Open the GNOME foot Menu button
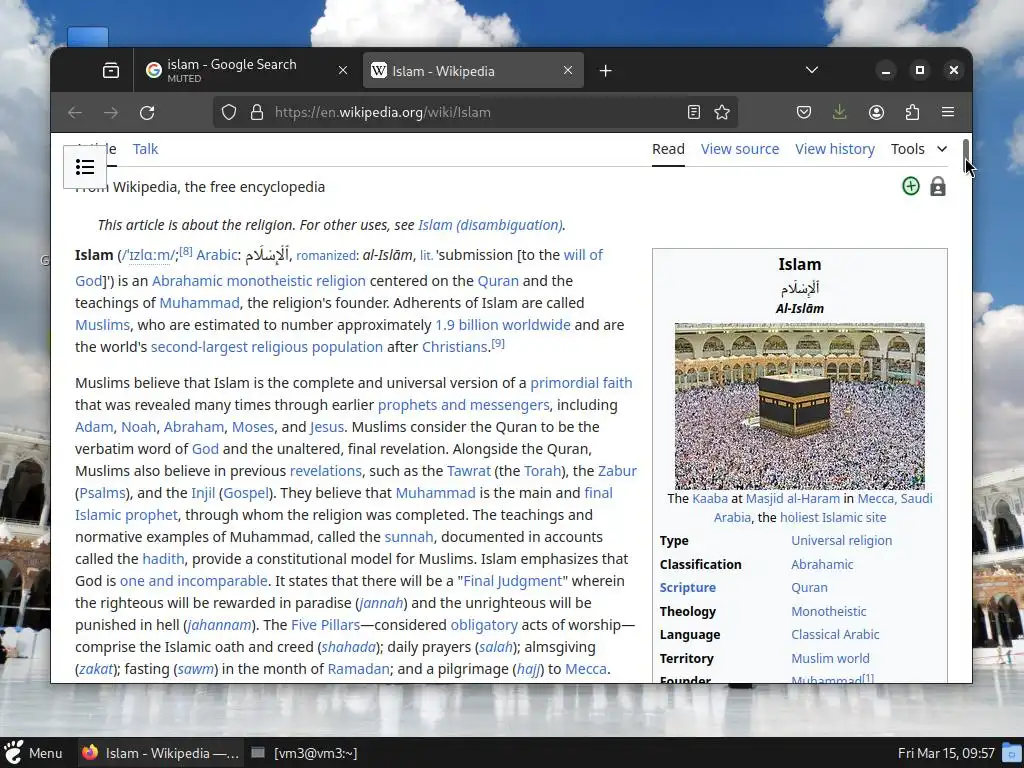This screenshot has width=1024, height=768. click(33, 753)
